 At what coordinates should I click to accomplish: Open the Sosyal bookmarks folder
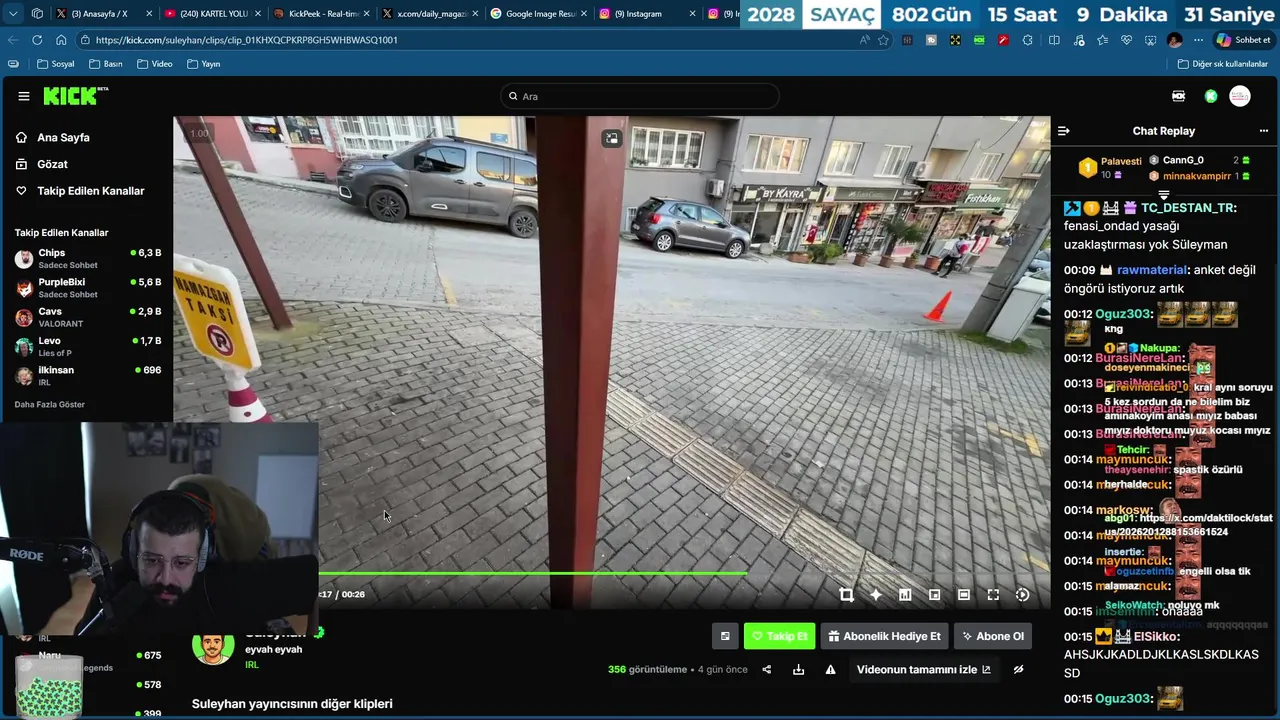56,64
